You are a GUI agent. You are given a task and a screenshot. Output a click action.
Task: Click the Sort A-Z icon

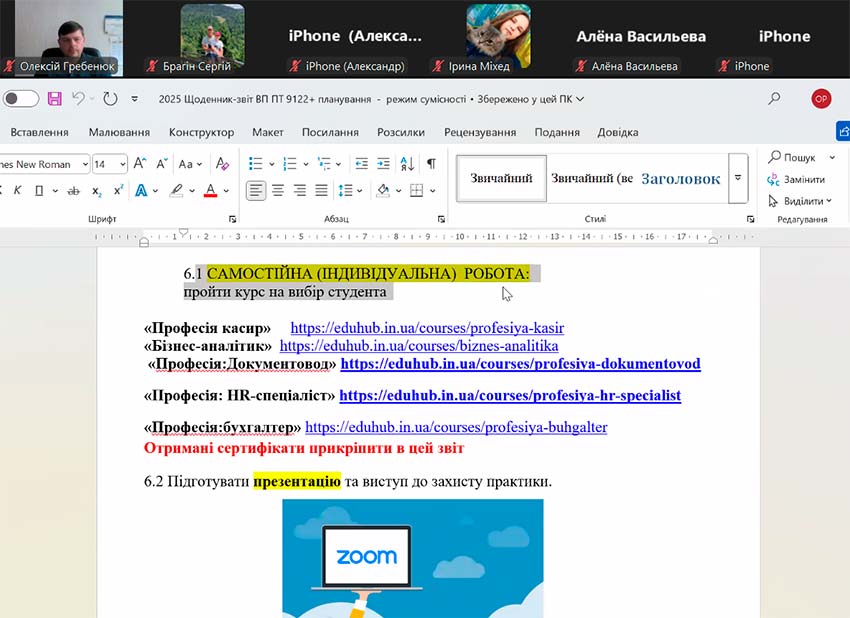(407, 164)
